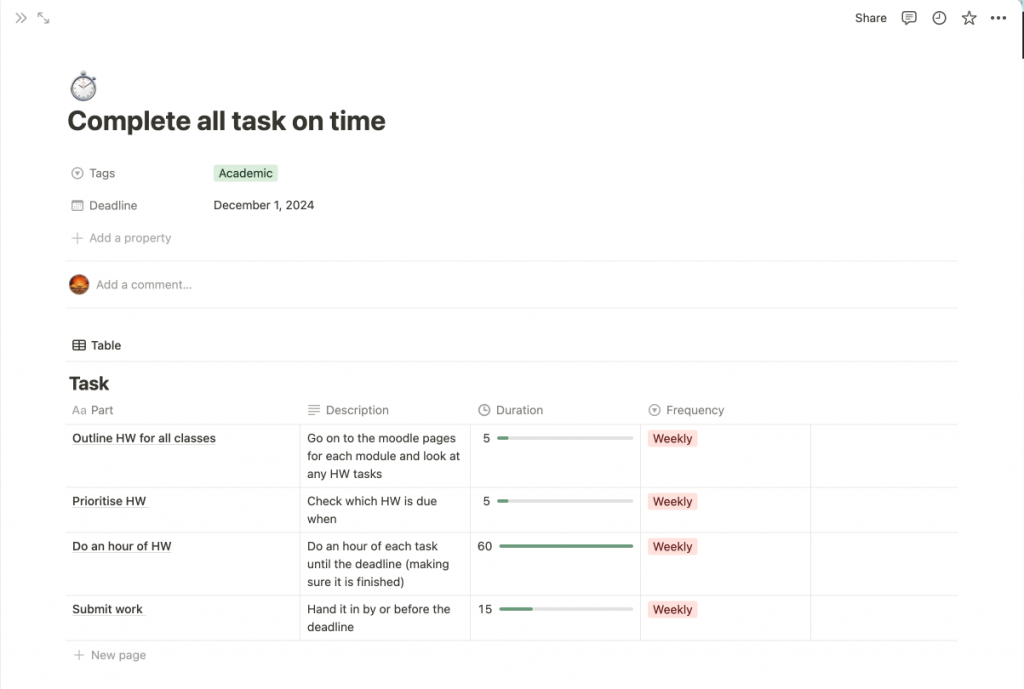The height and width of the screenshot is (689, 1024).
Task: Click the user avatar beside comment box
Action: click(79, 285)
